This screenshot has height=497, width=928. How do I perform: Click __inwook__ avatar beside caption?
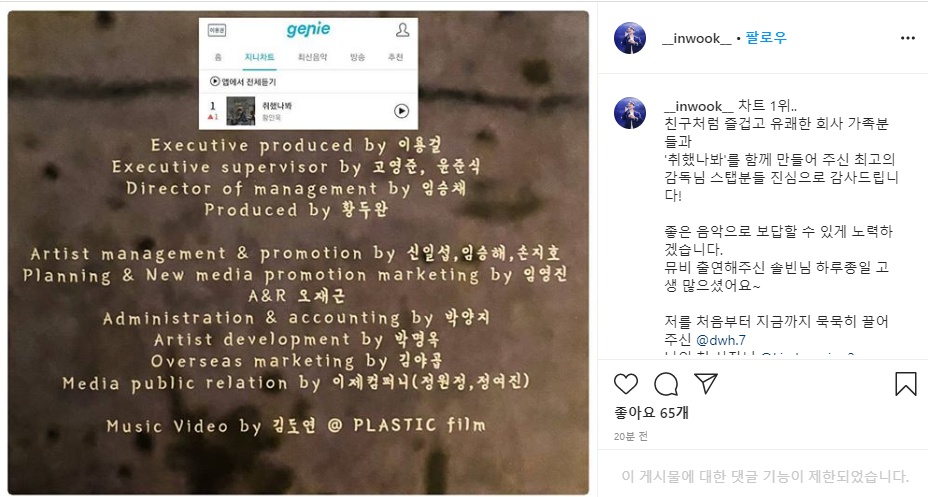pyautogui.click(x=630, y=113)
